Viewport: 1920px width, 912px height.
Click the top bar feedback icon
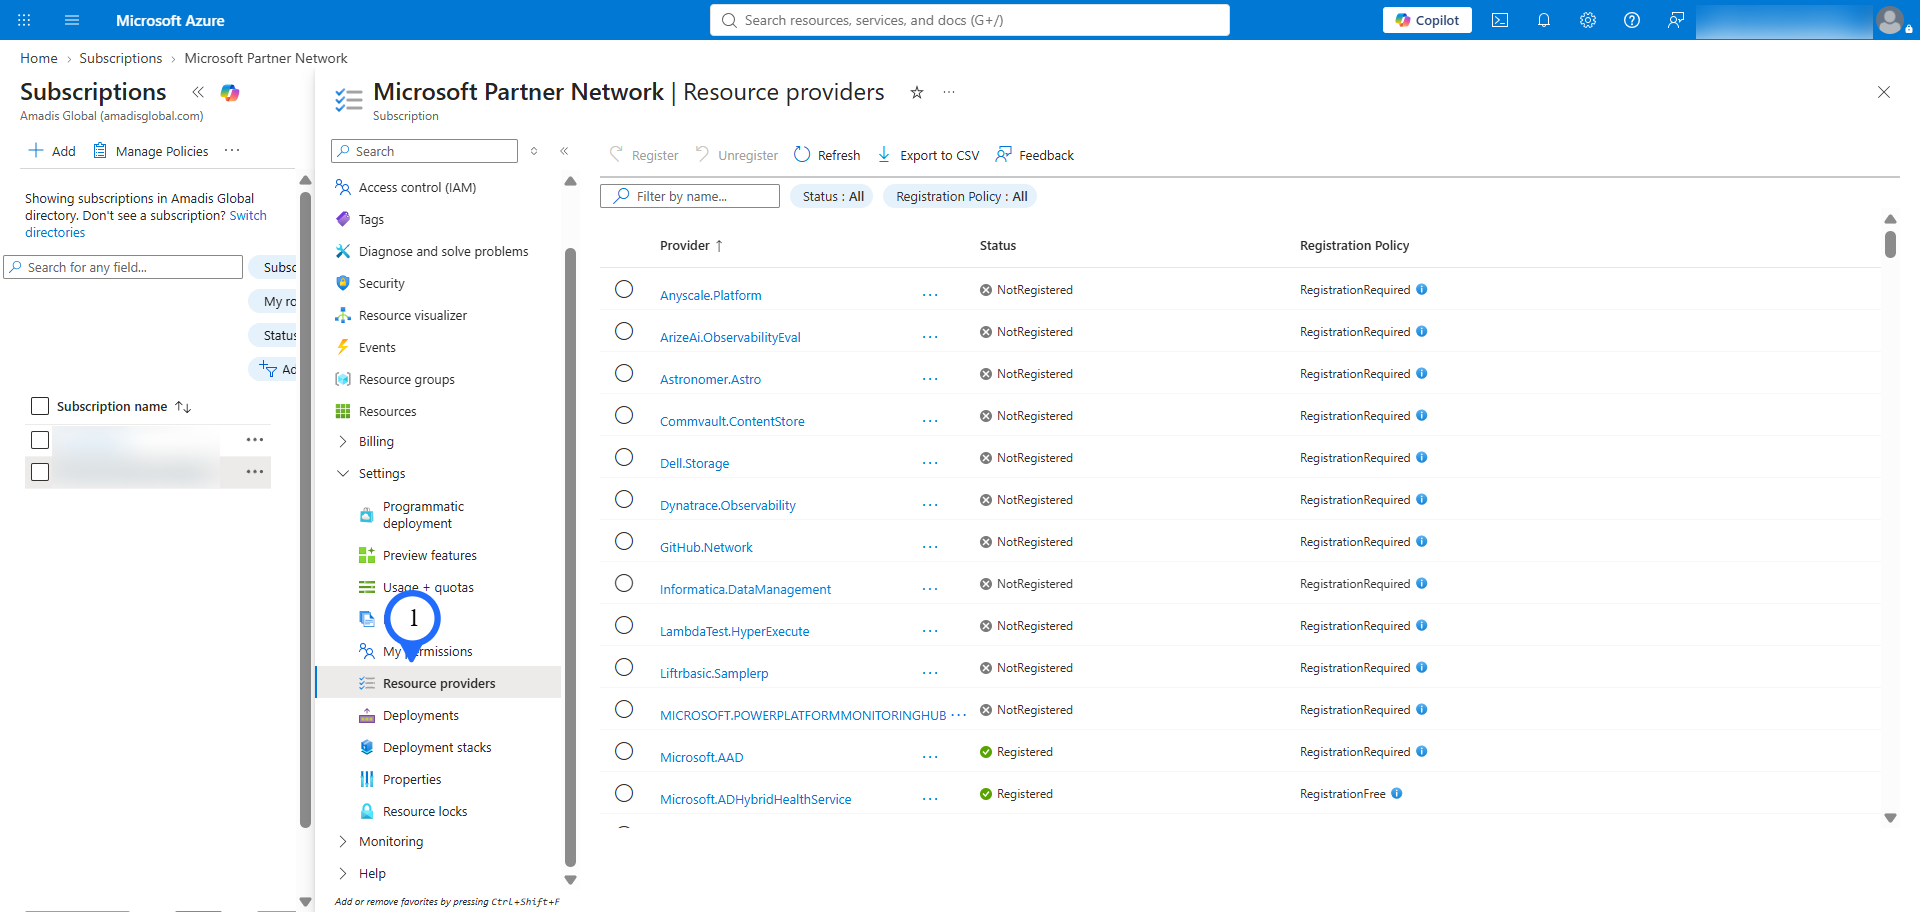point(1676,20)
